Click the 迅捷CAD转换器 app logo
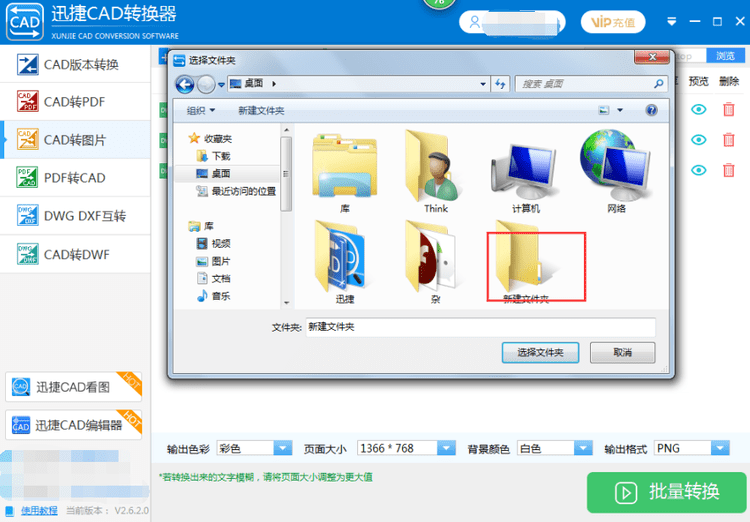Viewport: 750px width, 522px height. pyautogui.click(x=24, y=22)
